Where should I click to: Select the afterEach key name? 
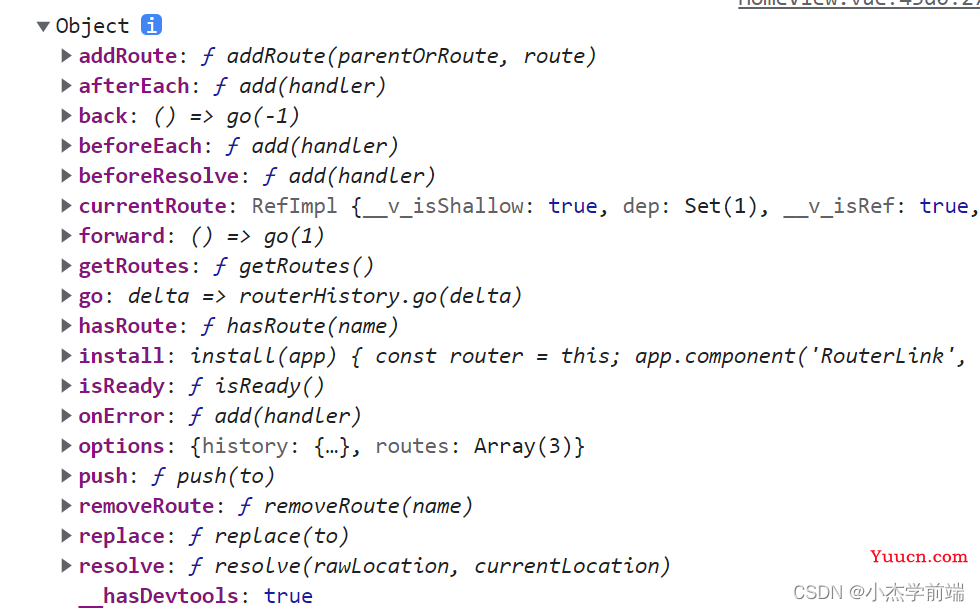(134, 86)
